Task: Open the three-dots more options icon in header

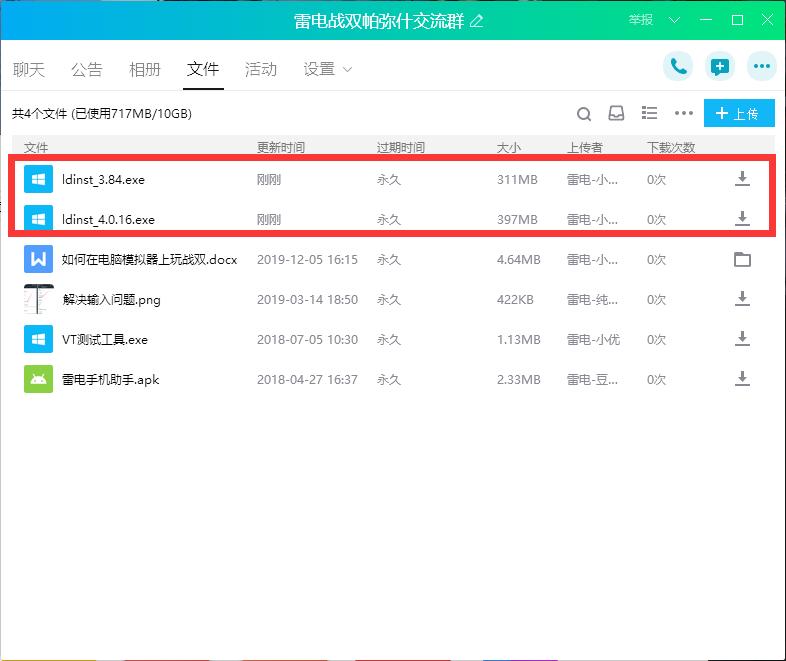Action: [x=762, y=67]
